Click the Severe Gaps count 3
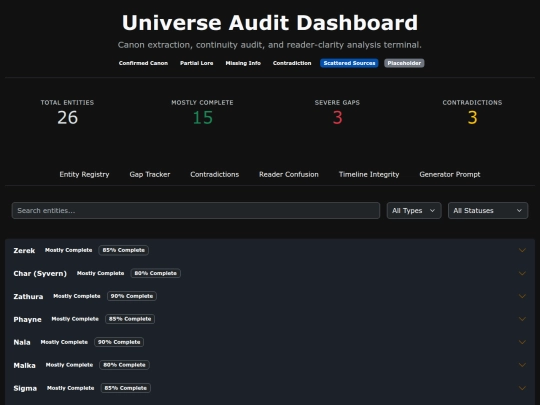This screenshot has width=540, height=405. 338,117
